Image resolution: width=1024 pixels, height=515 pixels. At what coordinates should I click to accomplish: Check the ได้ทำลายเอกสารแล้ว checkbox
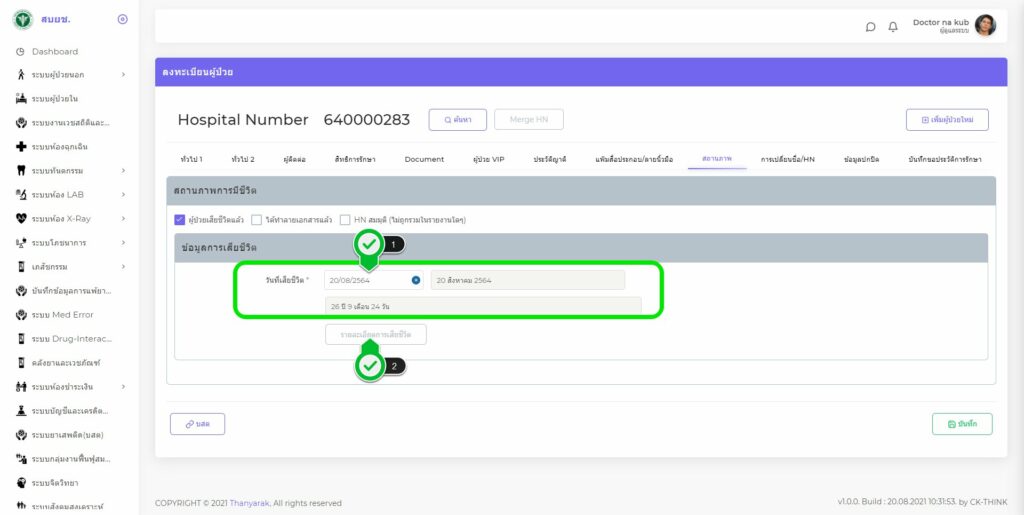(257, 219)
